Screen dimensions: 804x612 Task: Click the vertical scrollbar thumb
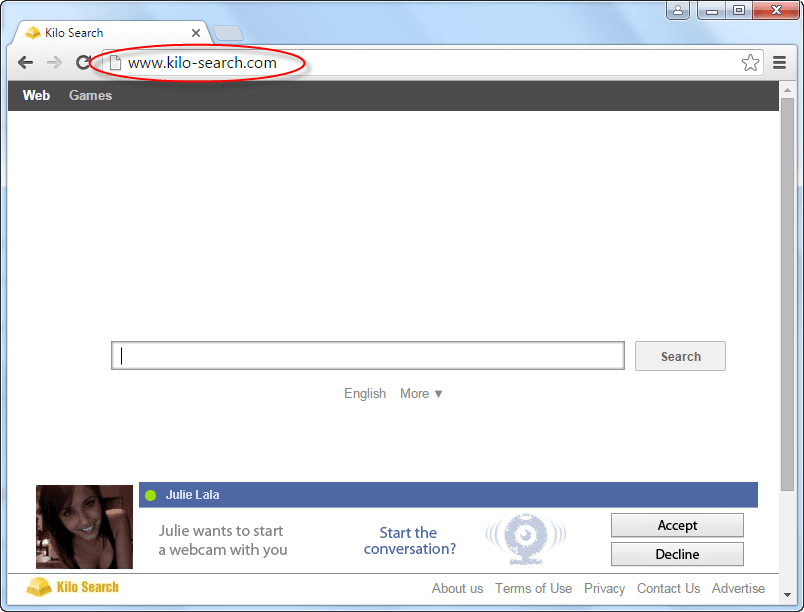coord(787,295)
